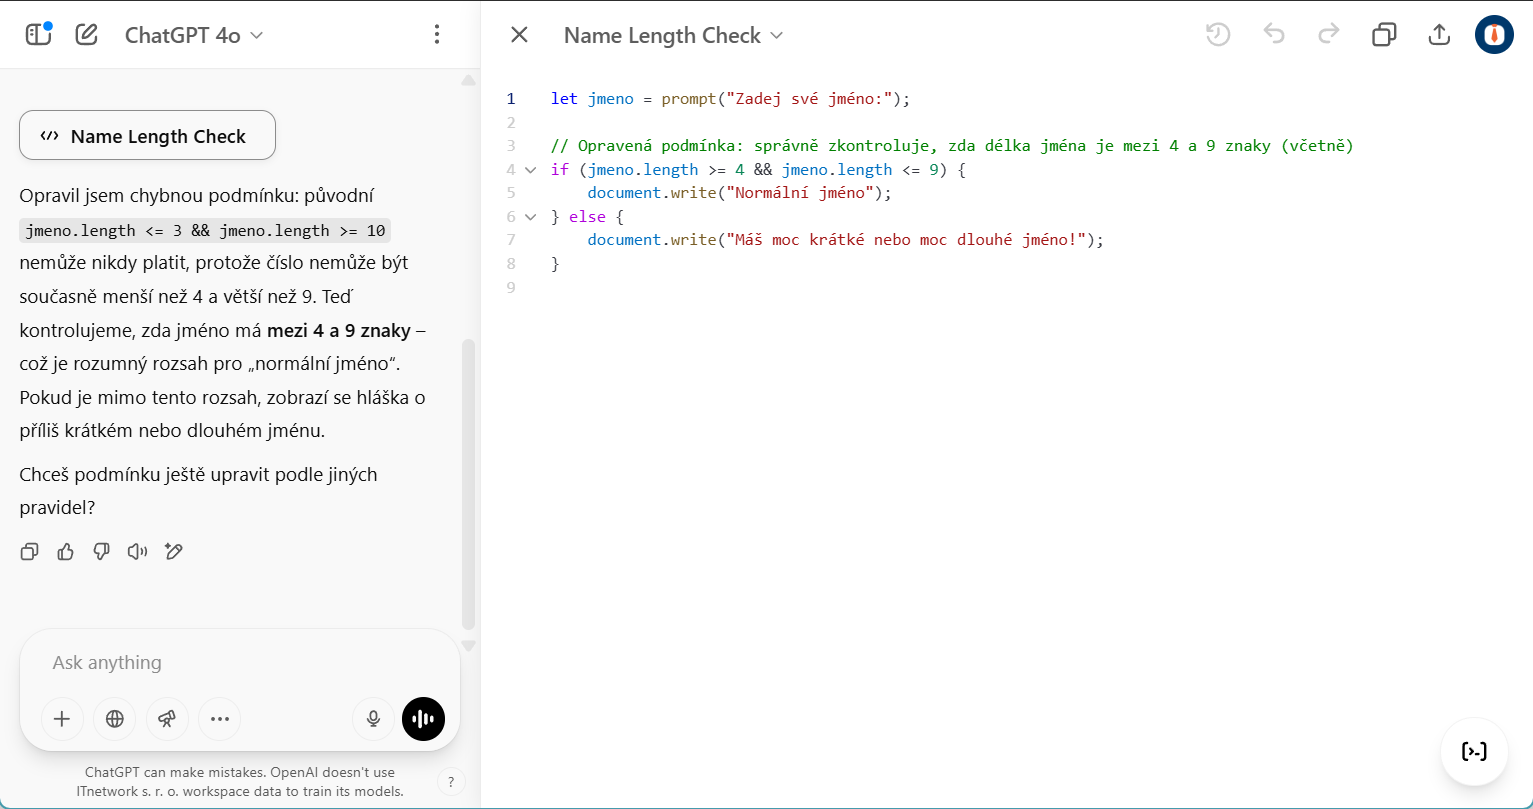Open the three-dot options menu in the chat header
This screenshot has width=1533, height=809.
point(436,35)
